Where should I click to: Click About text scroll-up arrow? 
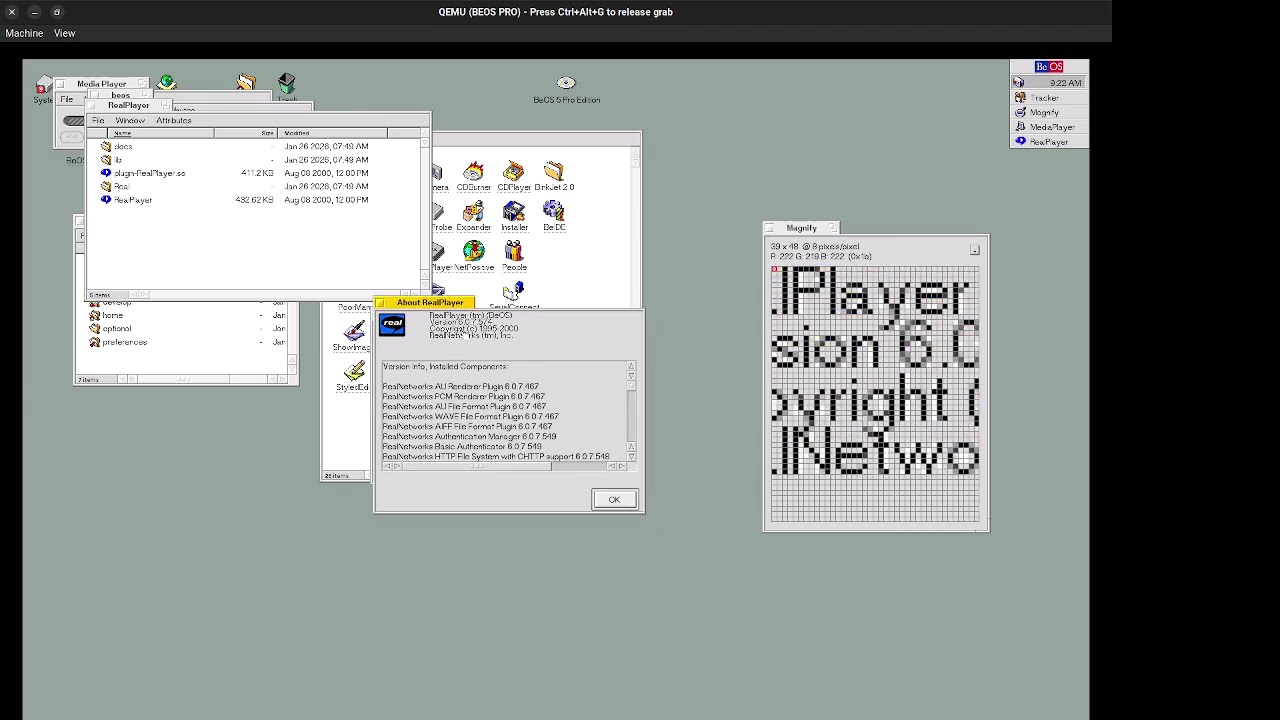point(631,367)
